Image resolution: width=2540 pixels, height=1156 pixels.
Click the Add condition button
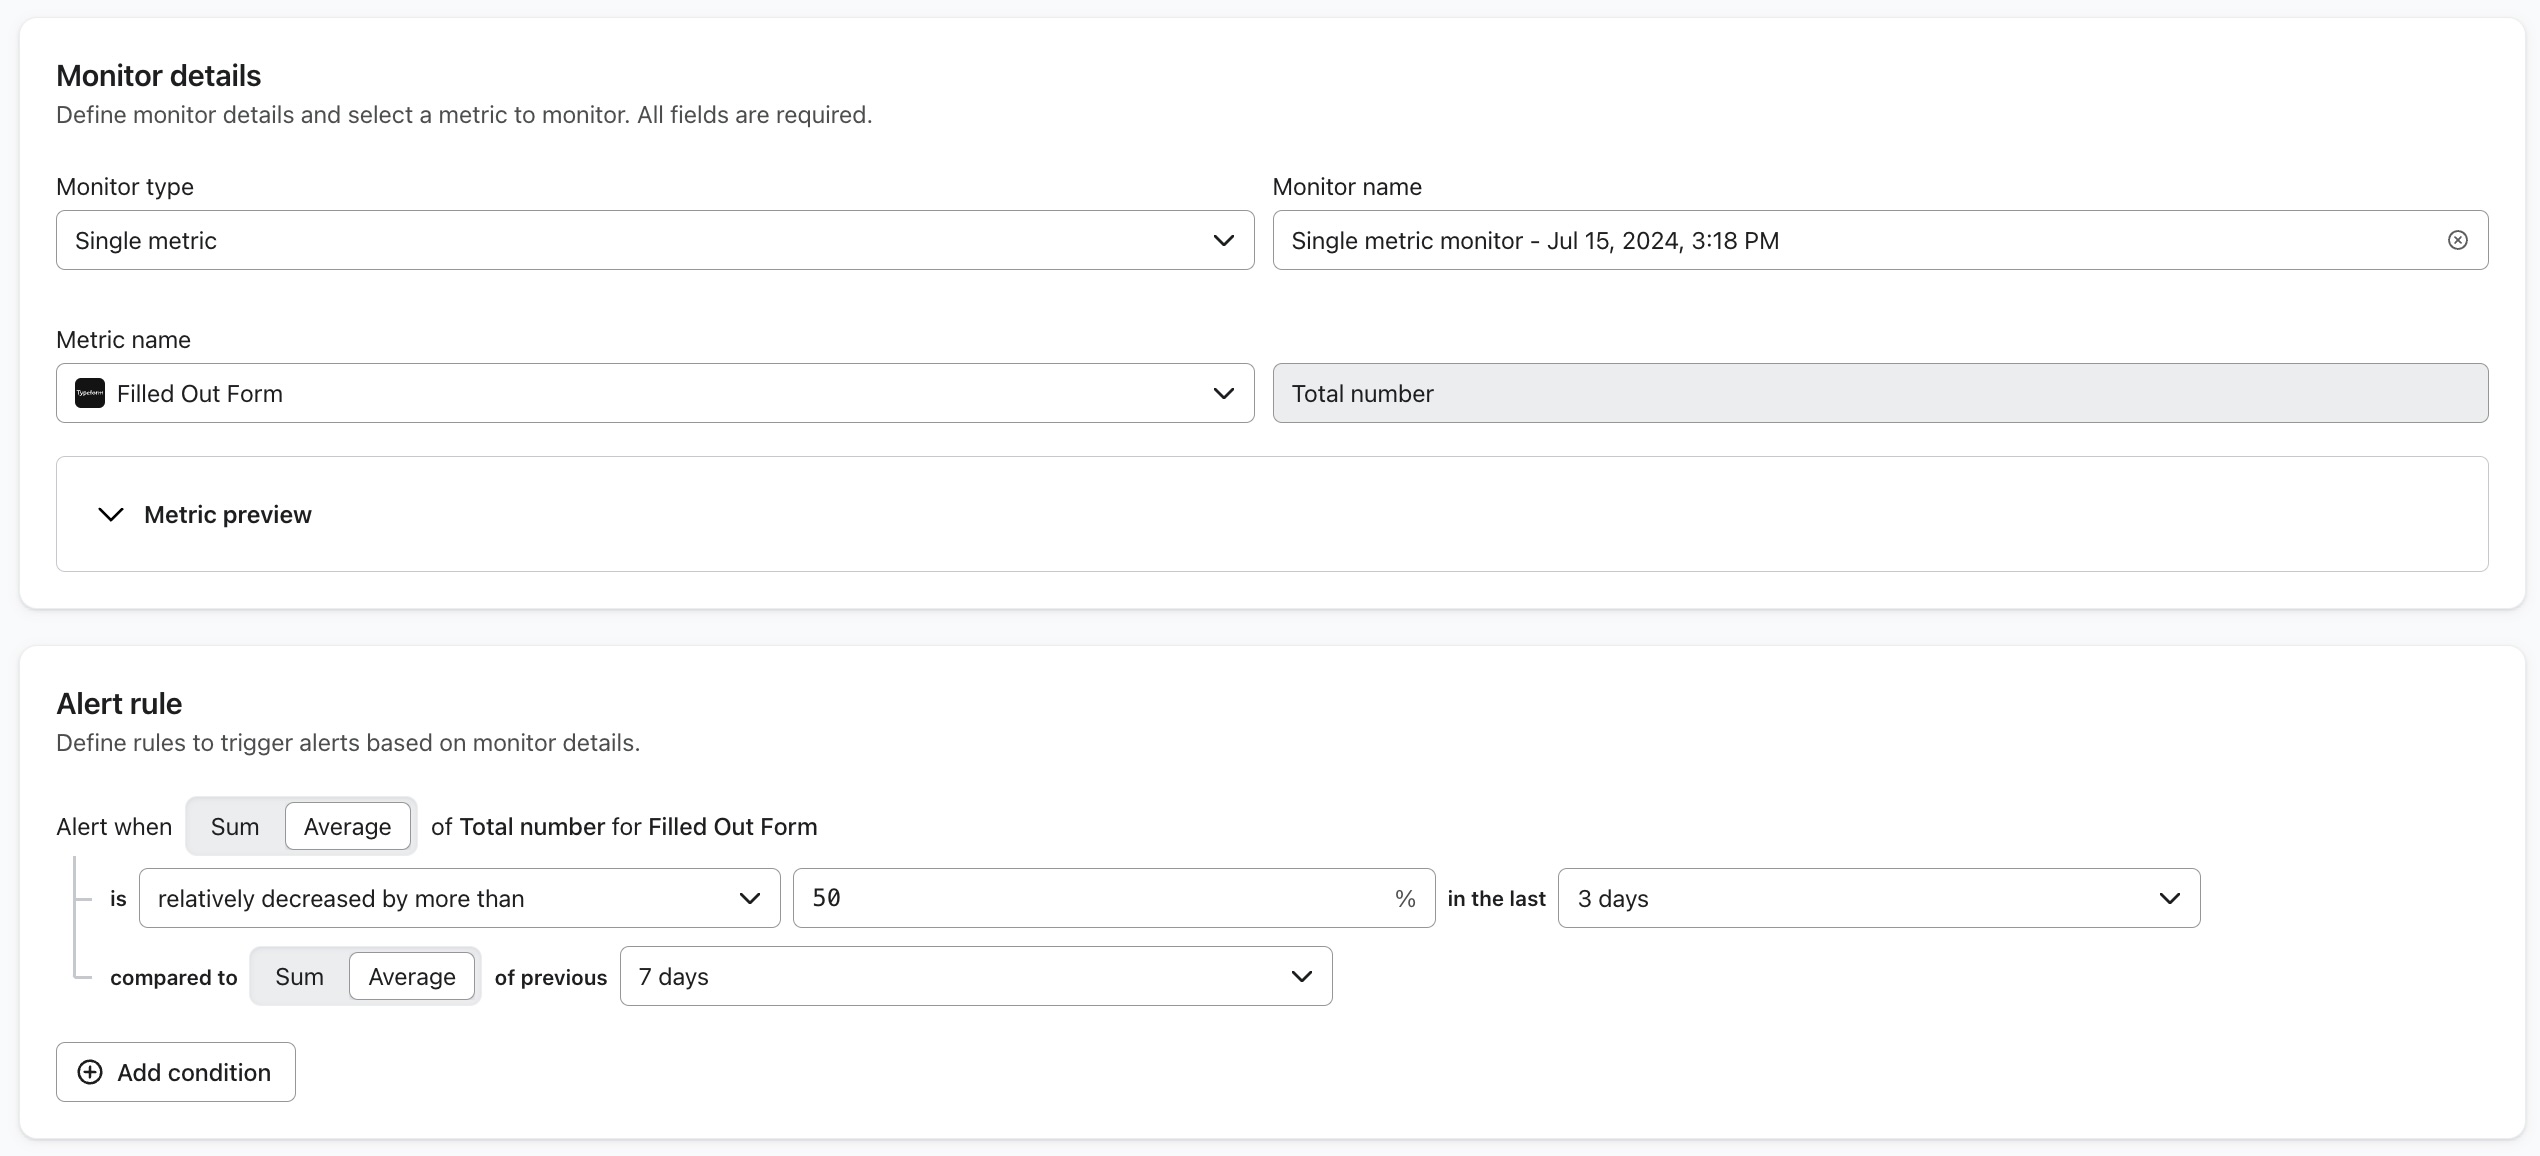177,1072
